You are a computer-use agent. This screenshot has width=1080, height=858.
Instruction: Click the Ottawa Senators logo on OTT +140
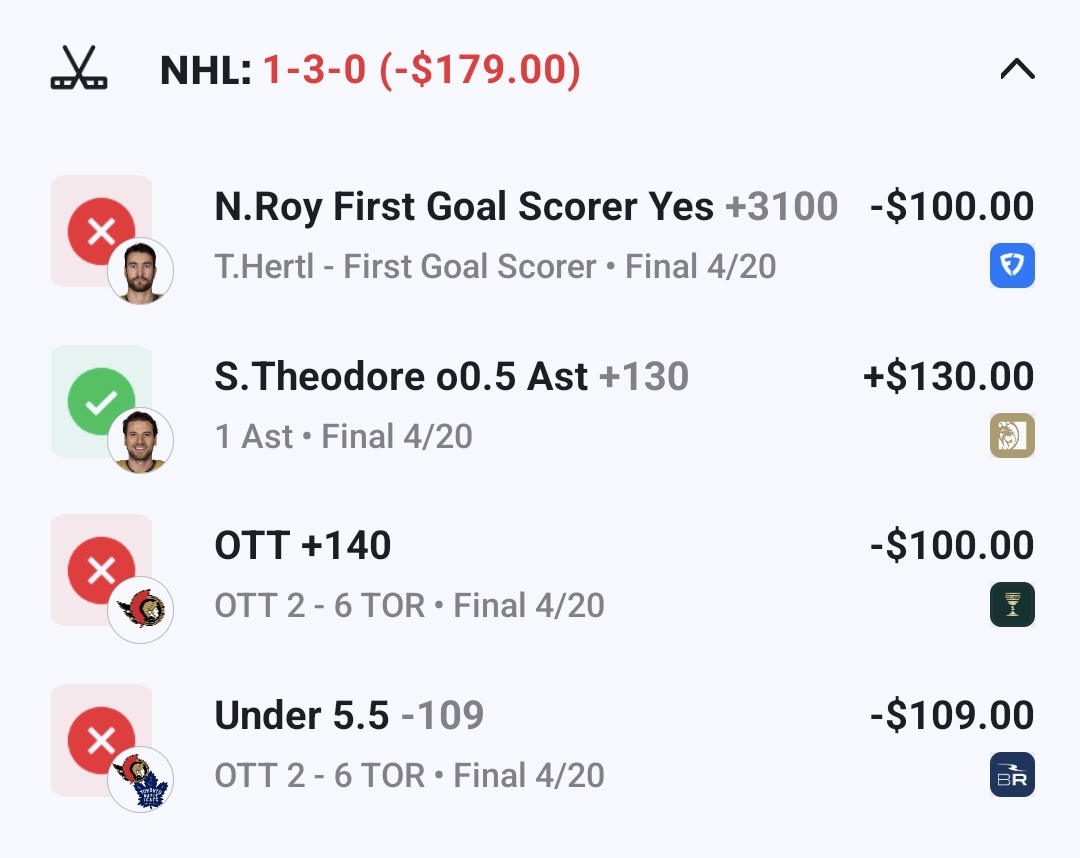[x=140, y=610]
